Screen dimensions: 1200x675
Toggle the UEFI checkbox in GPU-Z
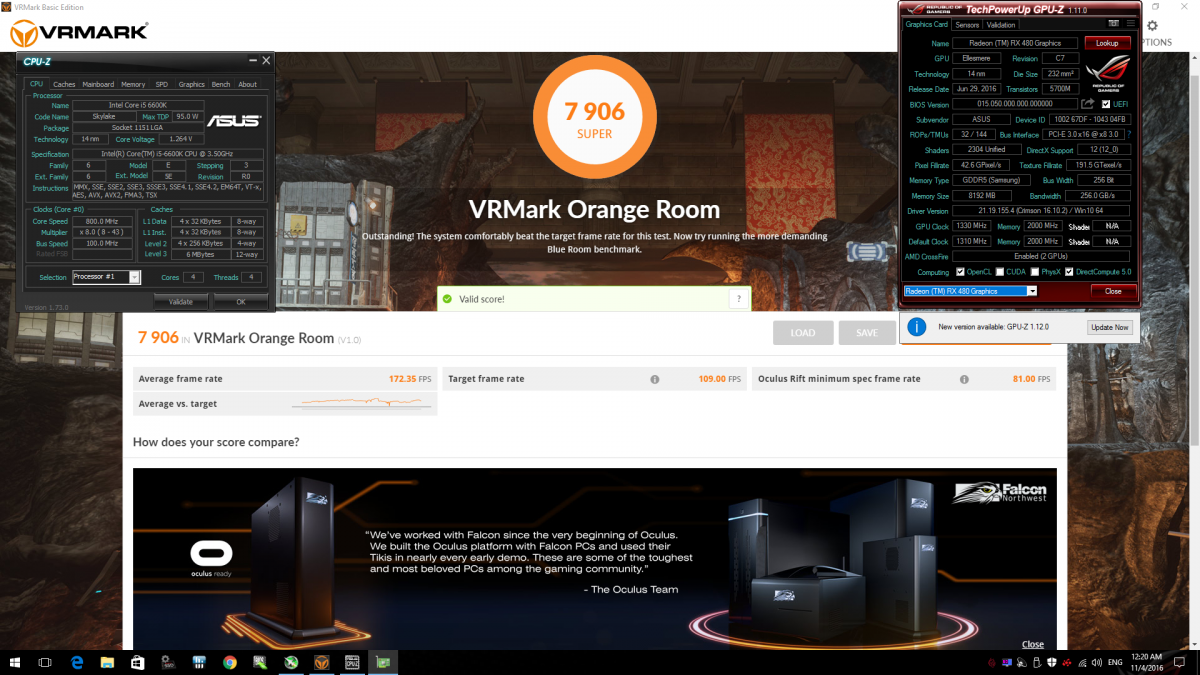tap(1105, 104)
